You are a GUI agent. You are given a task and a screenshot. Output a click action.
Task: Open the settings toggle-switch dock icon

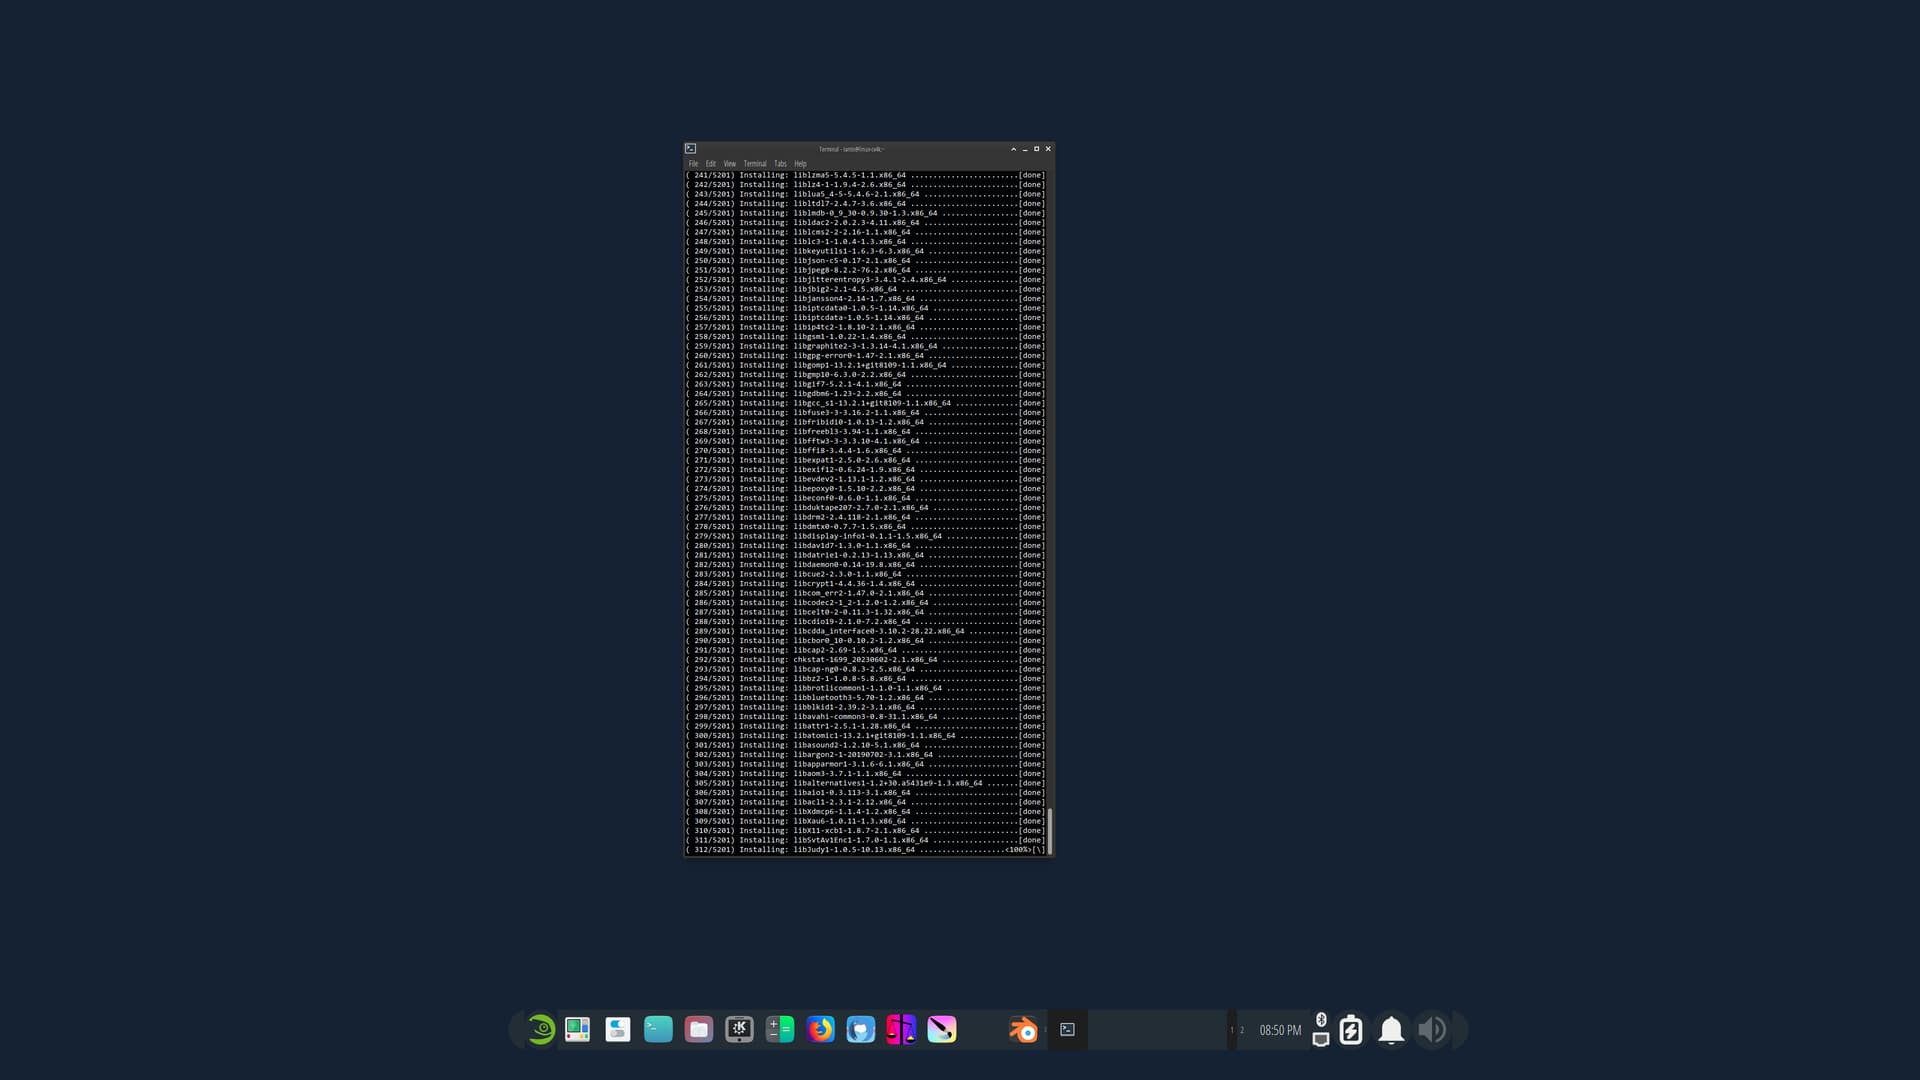[x=618, y=1030]
